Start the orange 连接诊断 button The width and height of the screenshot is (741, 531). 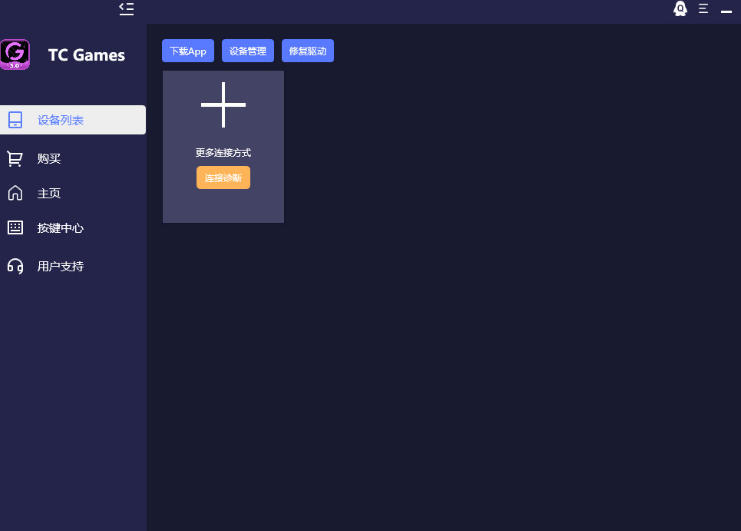(x=223, y=178)
